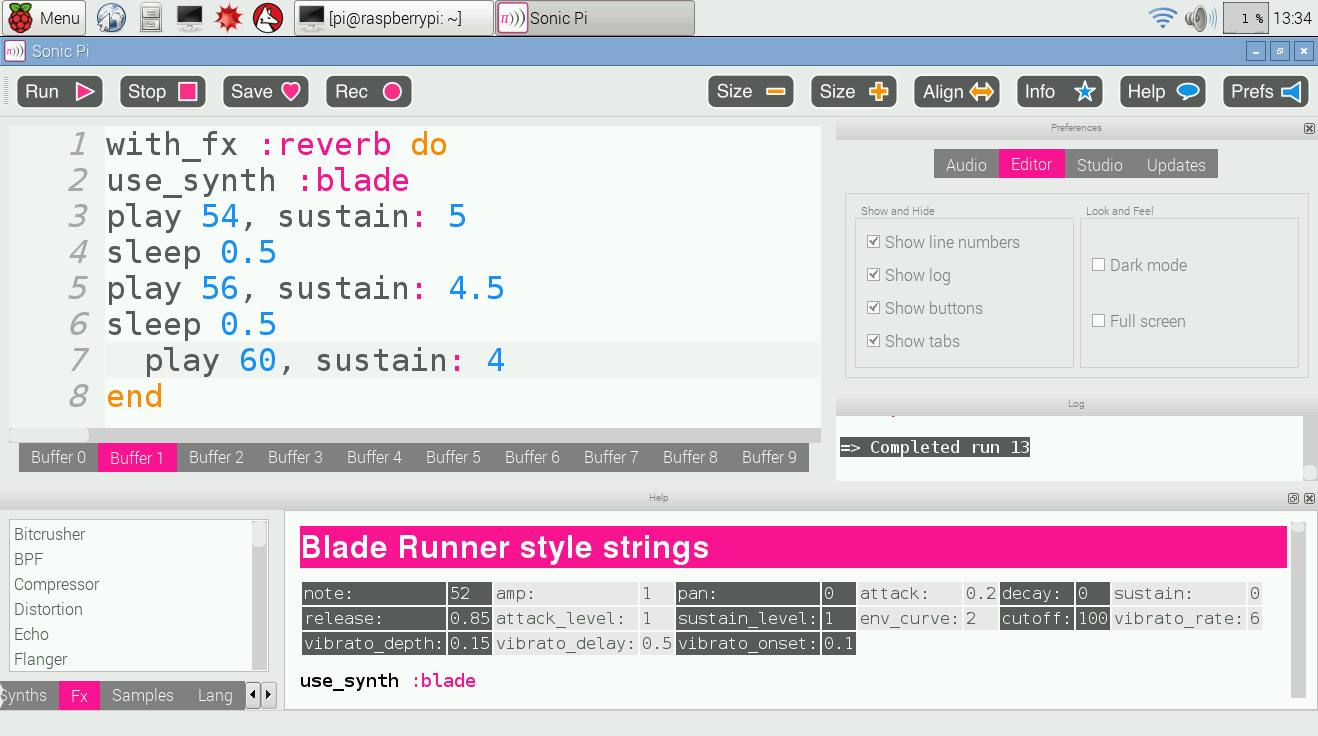The image size is (1318, 736).
Task: Click the Fx list vertical scrollbar
Action: 259,595
